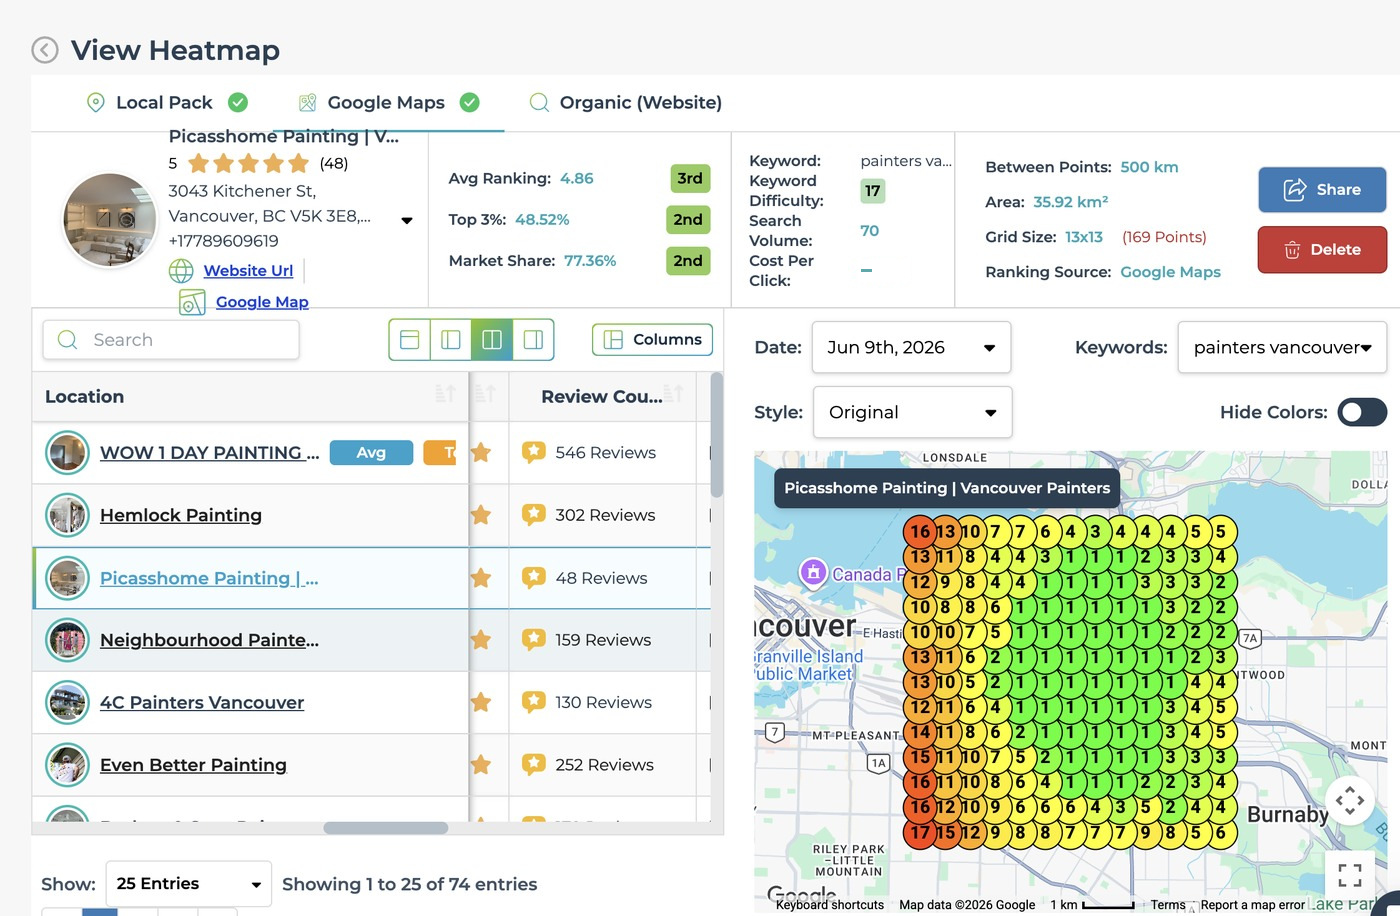The width and height of the screenshot is (1400, 916).
Task: Sort by the Location column sort icon
Action: click(x=445, y=395)
